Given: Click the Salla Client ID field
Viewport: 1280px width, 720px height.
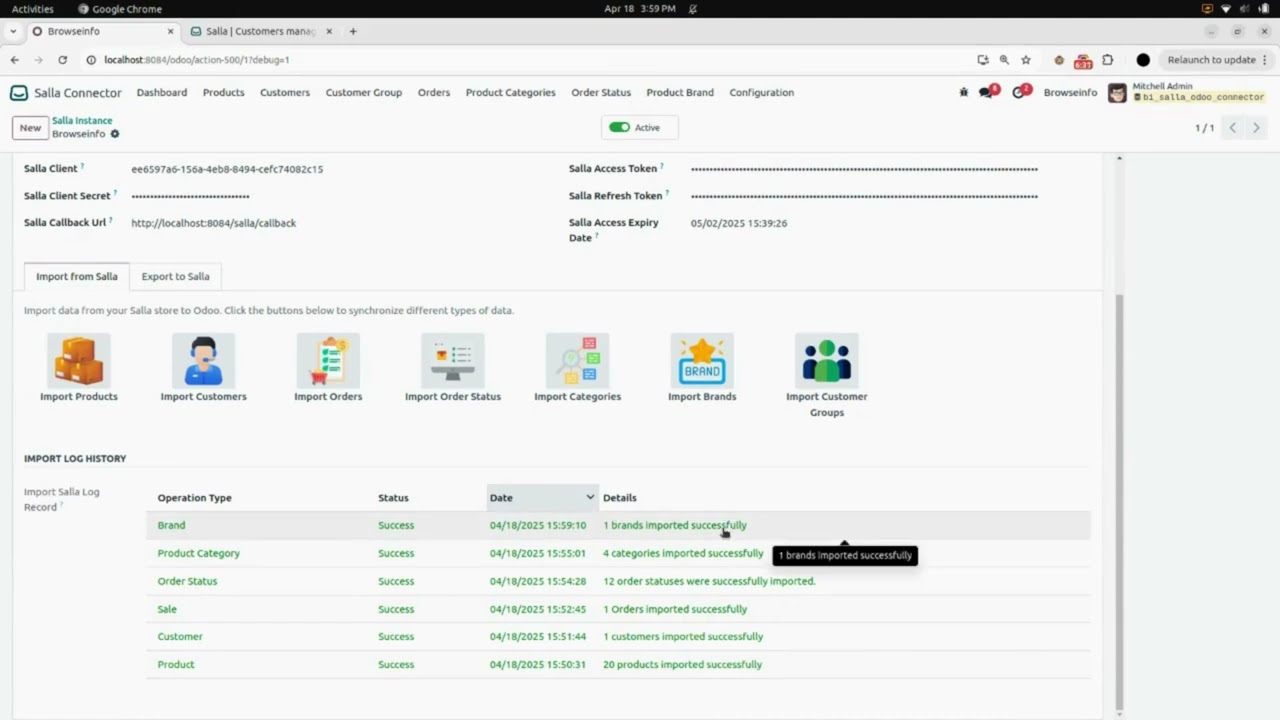Looking at the screenshot, I should [x=227, y=169].
